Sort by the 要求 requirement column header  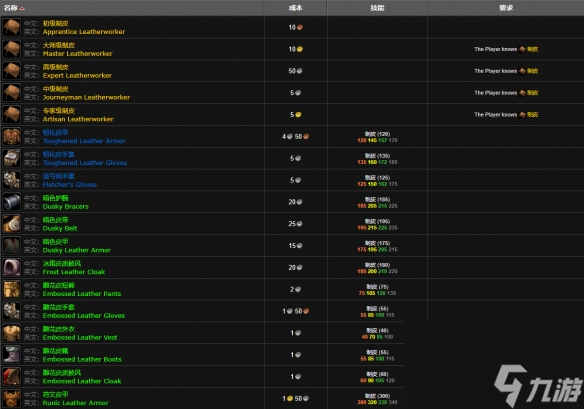pos(506,8)
